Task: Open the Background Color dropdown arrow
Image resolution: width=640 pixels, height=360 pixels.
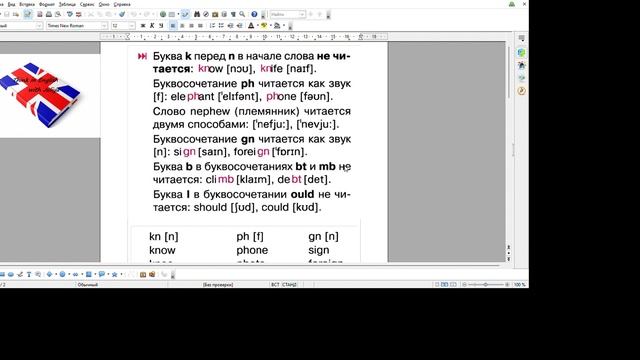Action: pos(284,26)
